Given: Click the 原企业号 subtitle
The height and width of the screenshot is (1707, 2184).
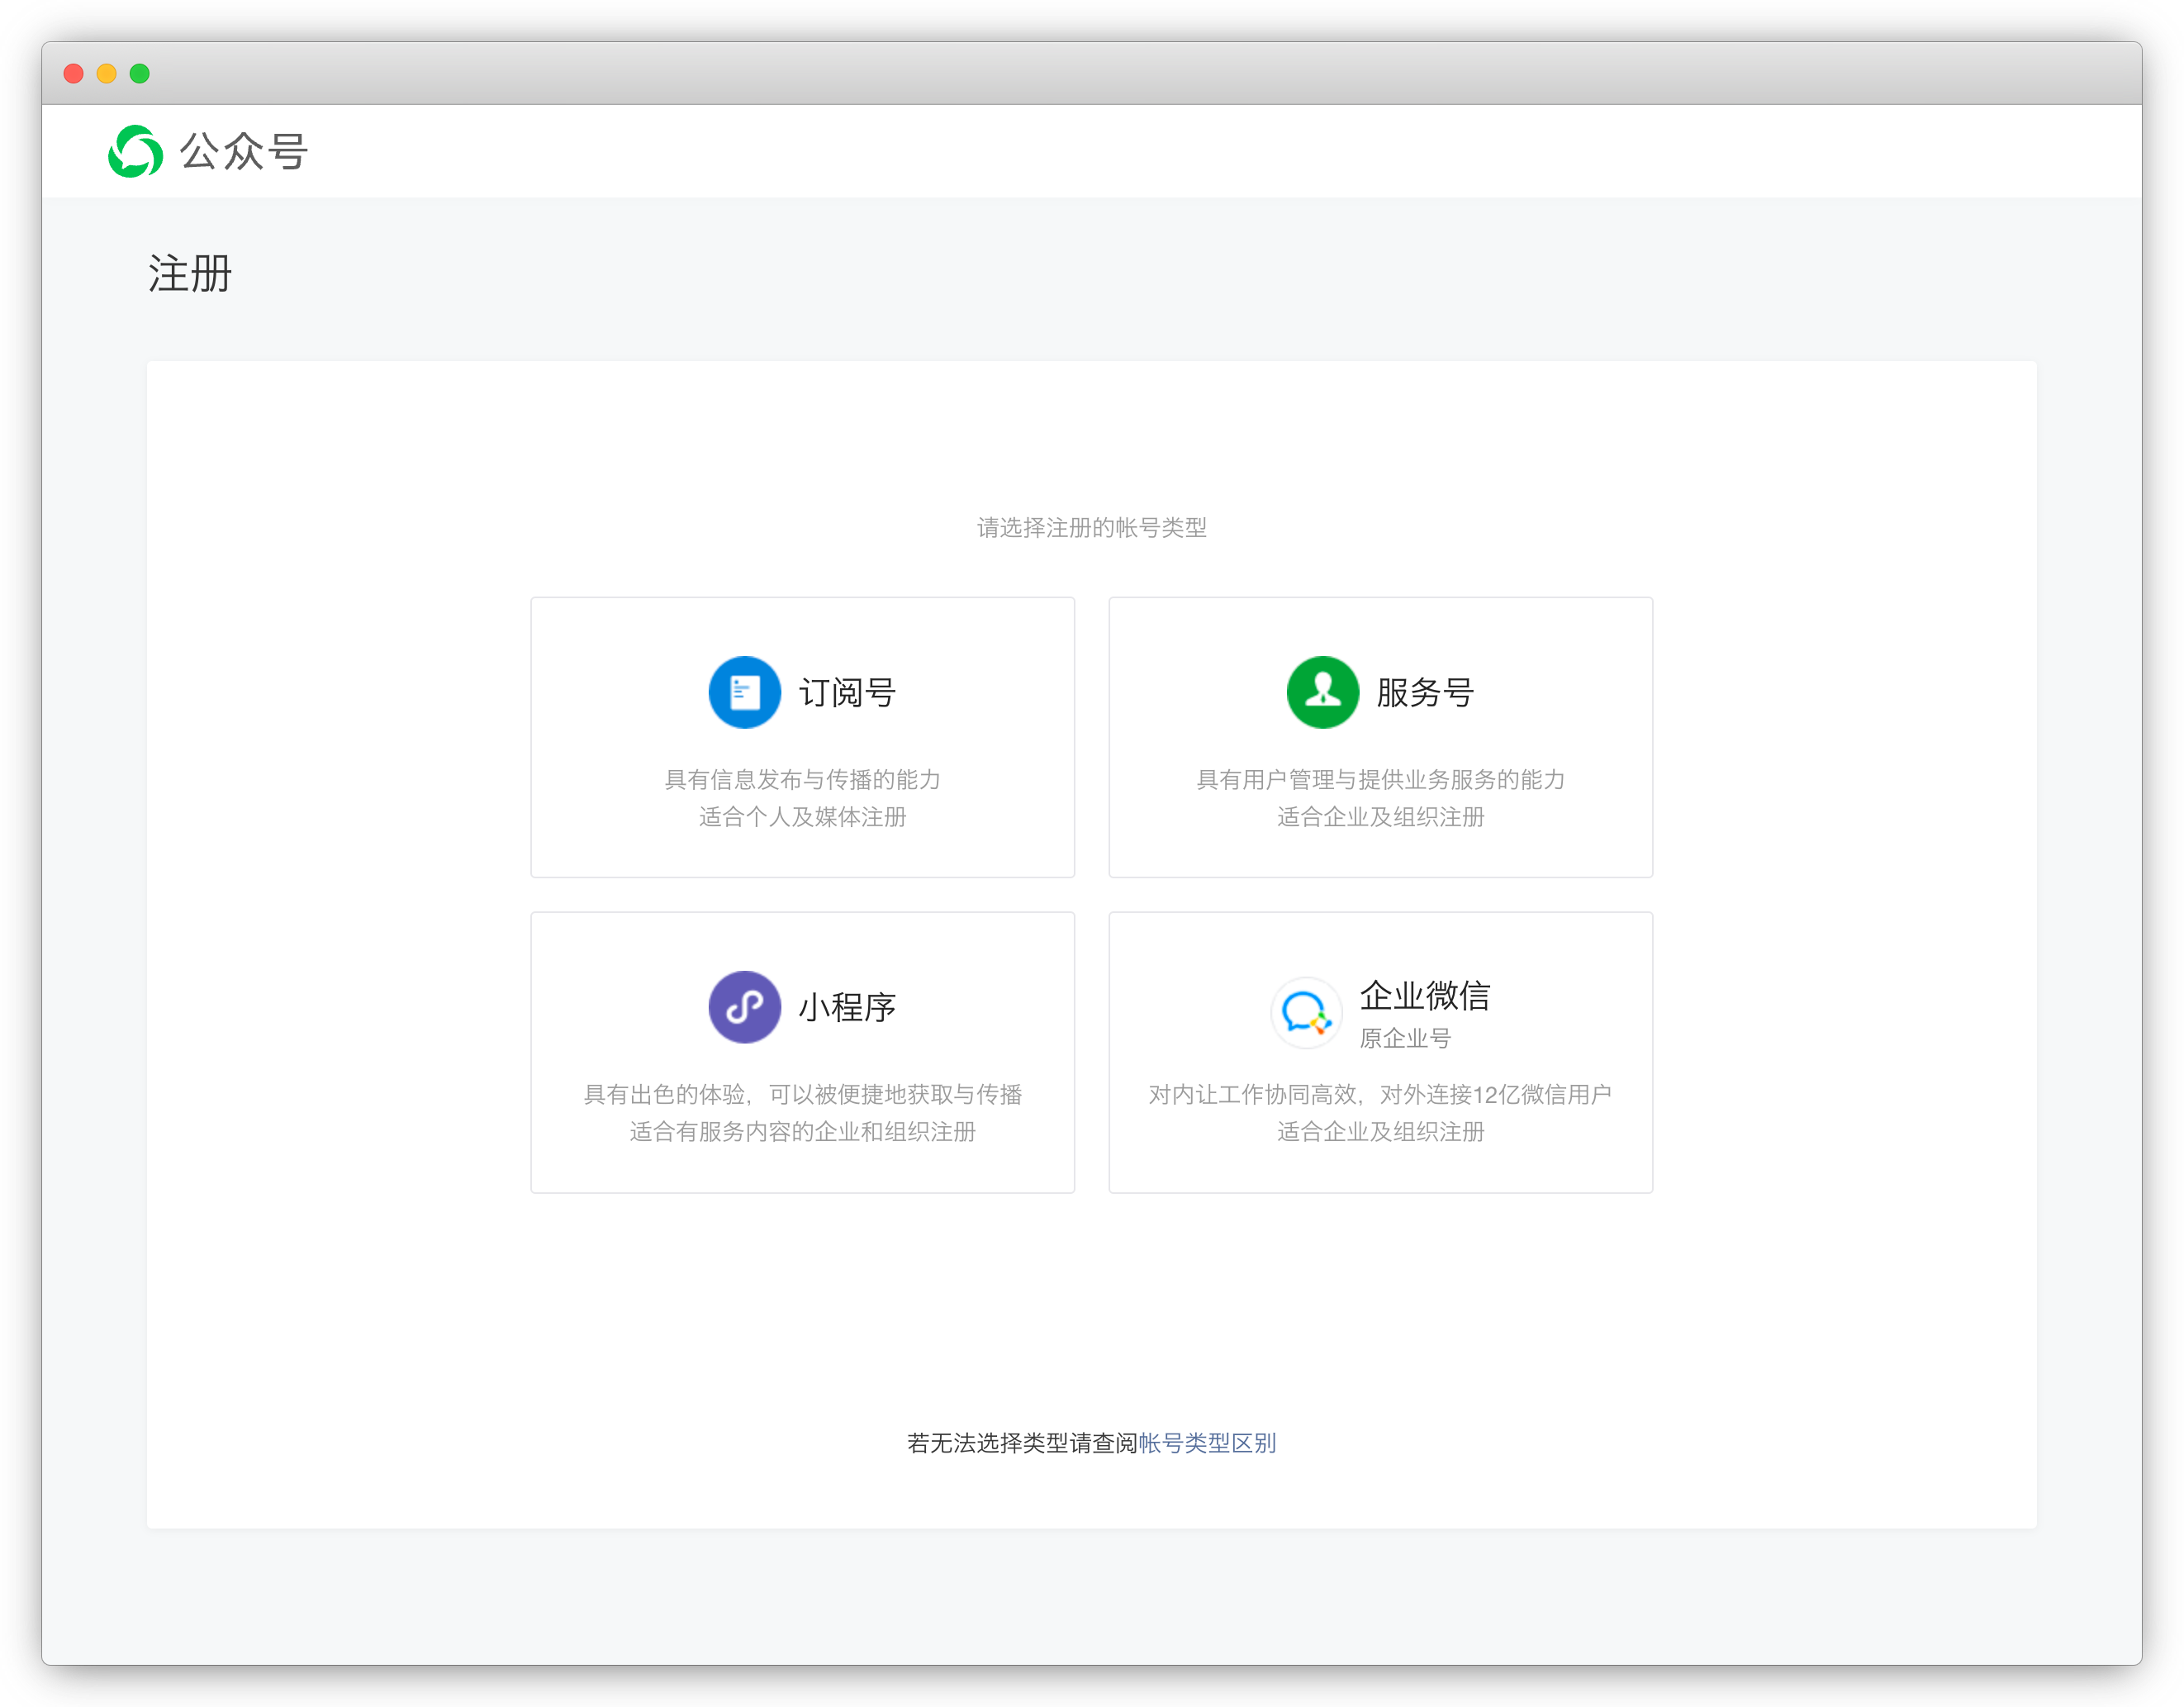Looking at the screenshot, I should (x=1405, y=1038).
